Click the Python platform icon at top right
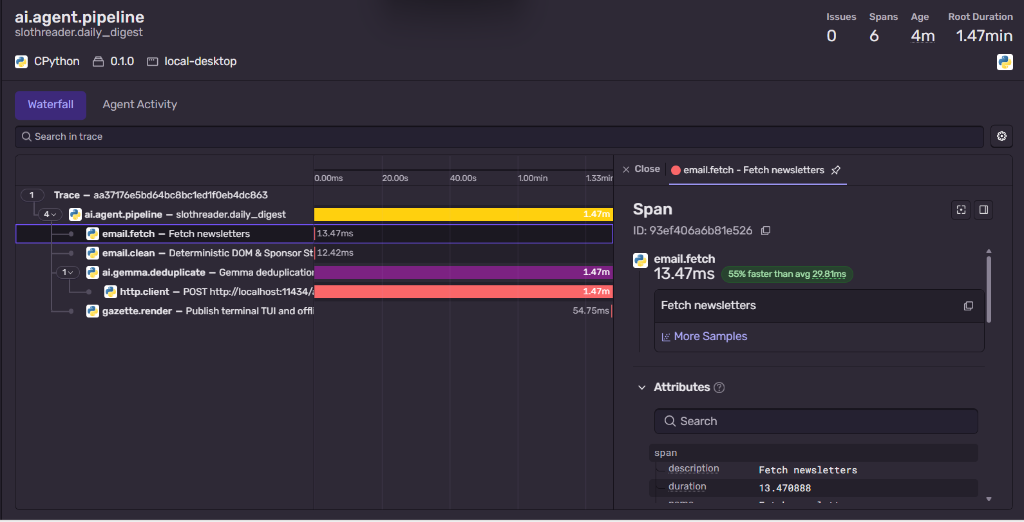Screen dimensions: 1024x522 click(1004, 61)
